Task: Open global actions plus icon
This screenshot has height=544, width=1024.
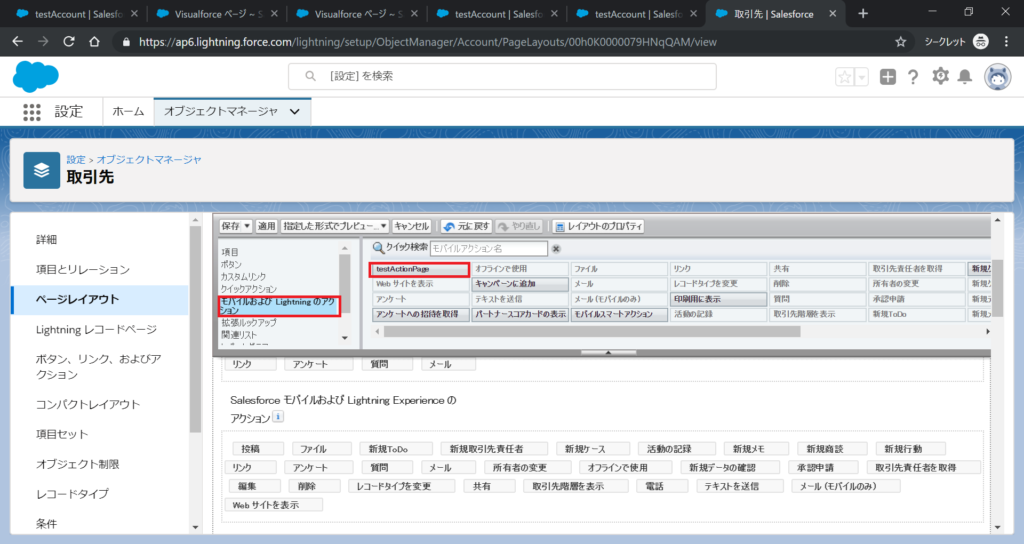Action: click(x=887, y=77)
